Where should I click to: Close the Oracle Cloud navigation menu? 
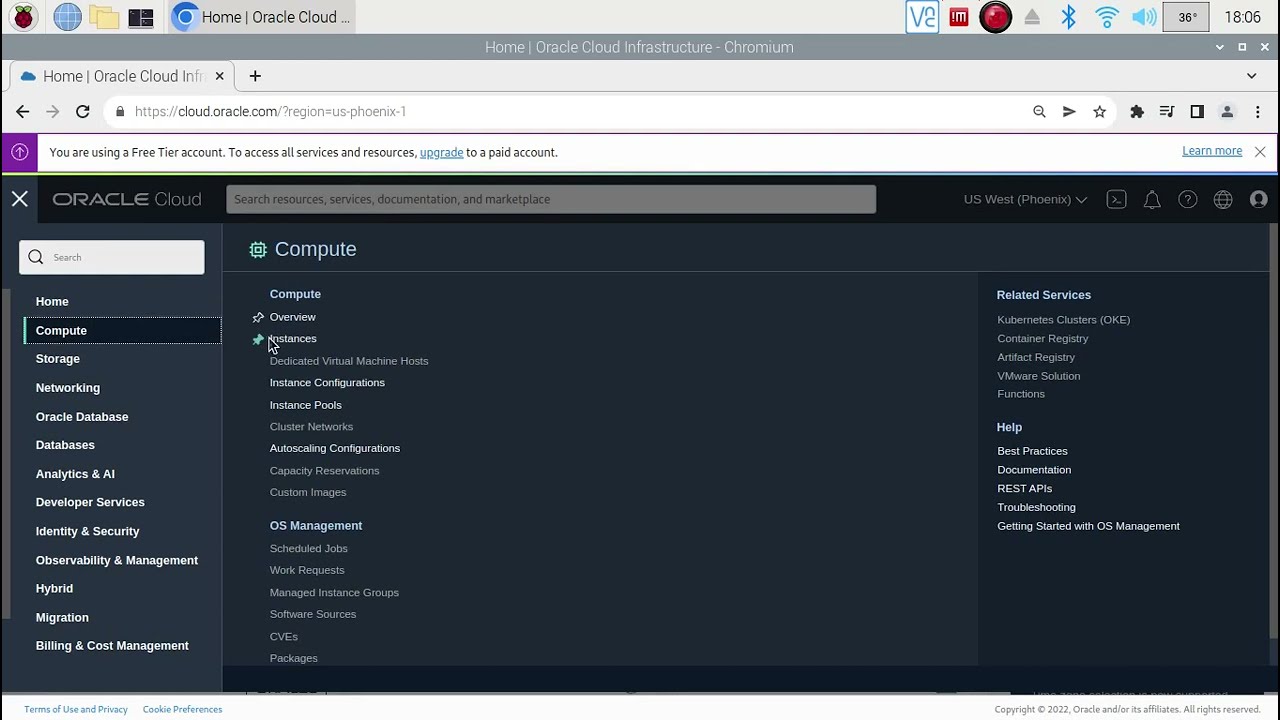pos(20,199)
